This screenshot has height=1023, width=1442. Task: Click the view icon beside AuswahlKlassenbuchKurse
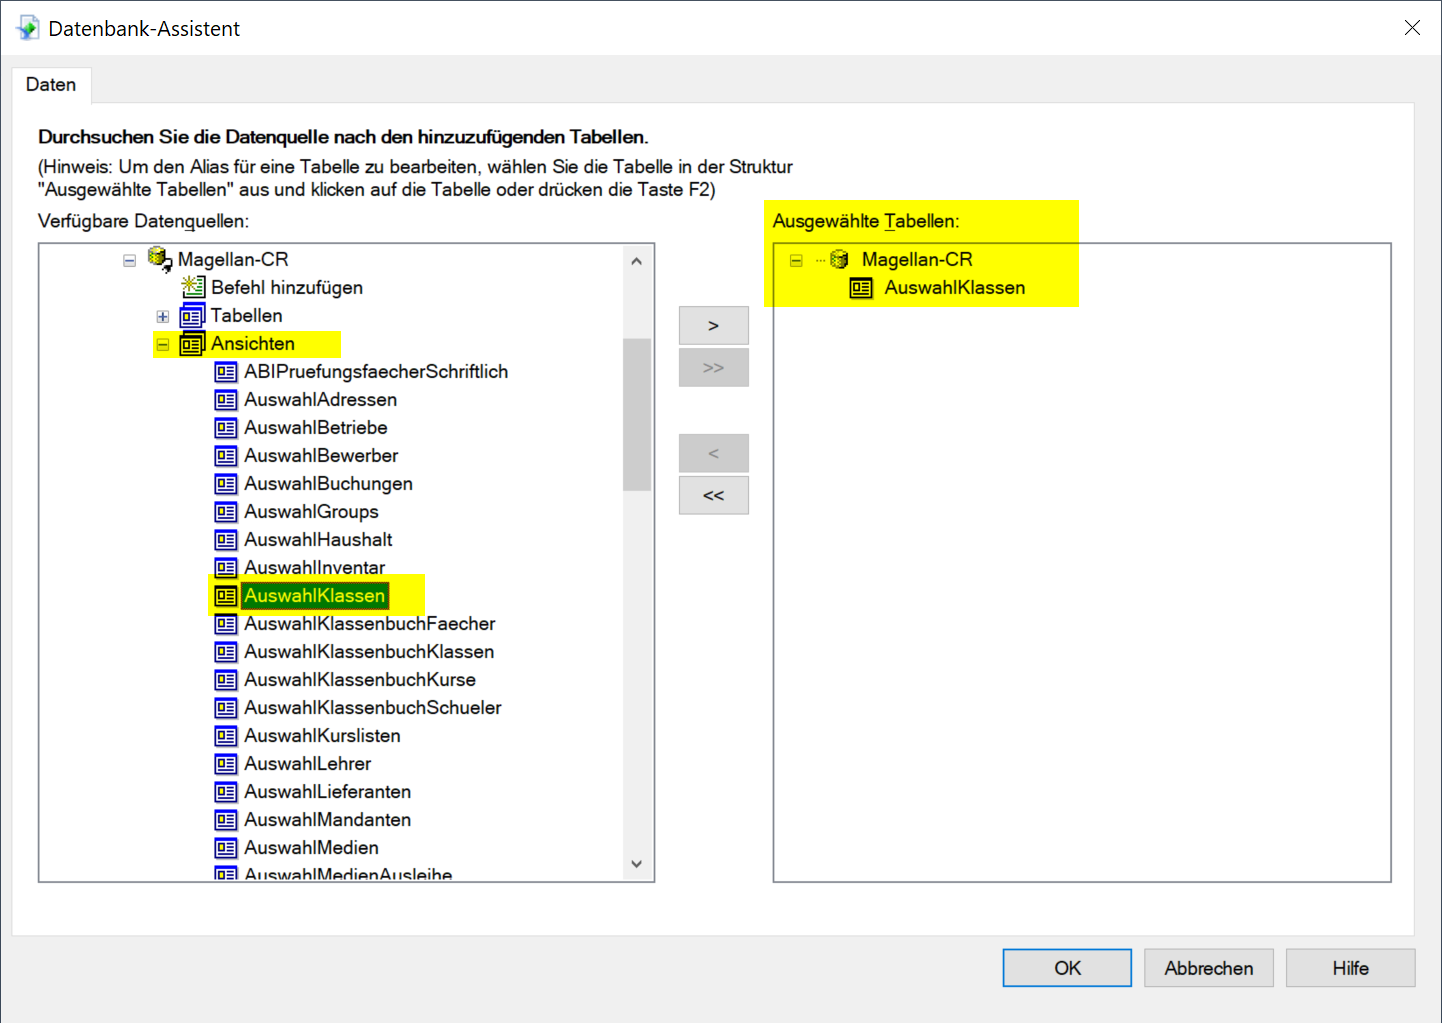tap(226, 680)
